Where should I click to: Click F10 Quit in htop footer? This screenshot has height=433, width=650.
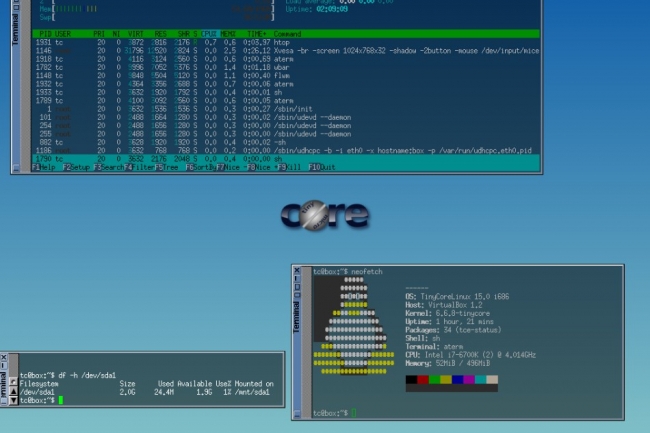[322, 167]
